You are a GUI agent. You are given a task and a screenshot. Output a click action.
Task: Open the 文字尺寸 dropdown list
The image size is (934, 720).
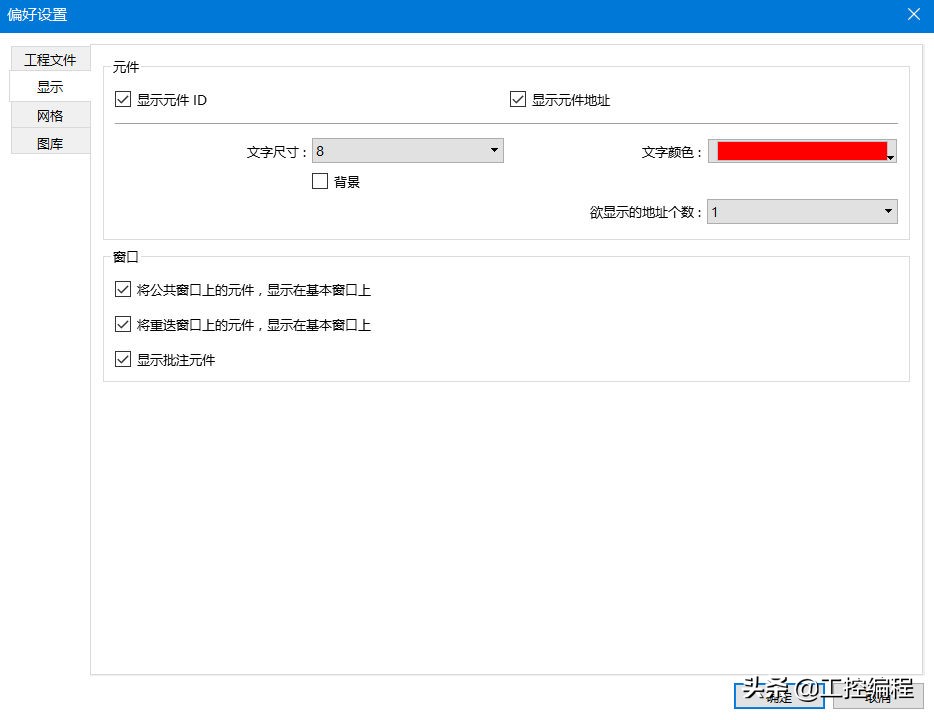click(493, 150)
